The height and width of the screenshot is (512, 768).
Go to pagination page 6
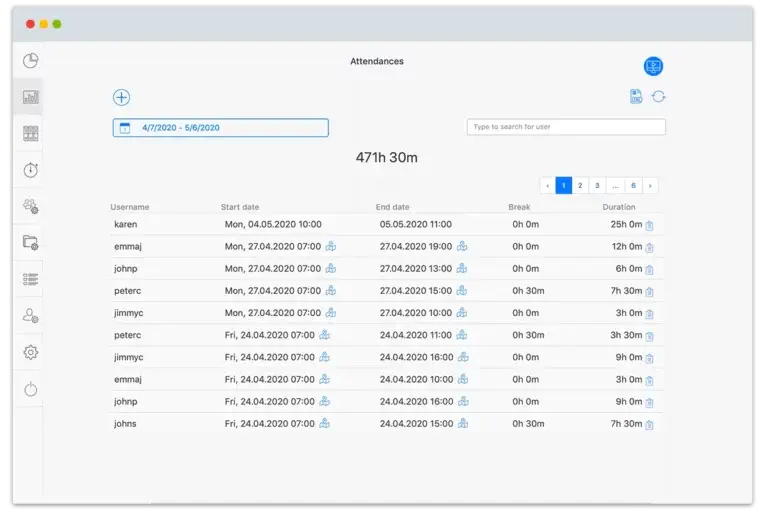pyautogui.click(x=633, y=186)
